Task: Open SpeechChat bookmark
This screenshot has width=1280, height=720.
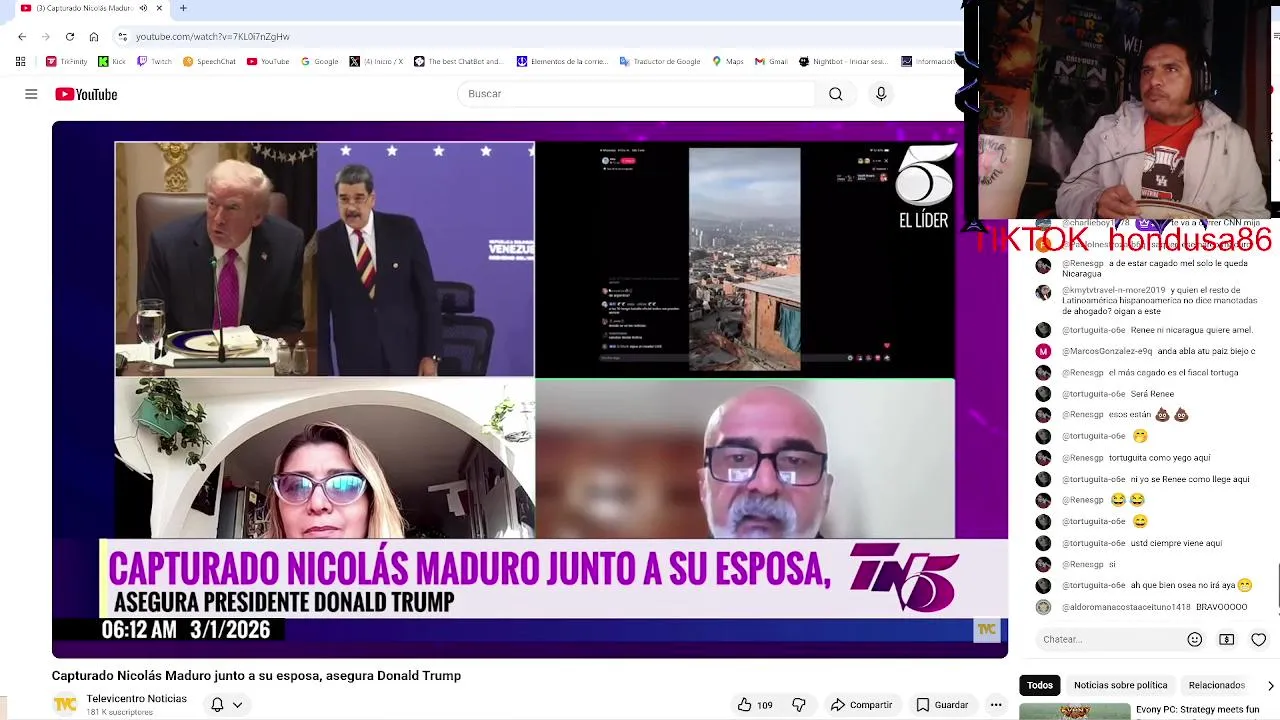Action: click(208, 61)
